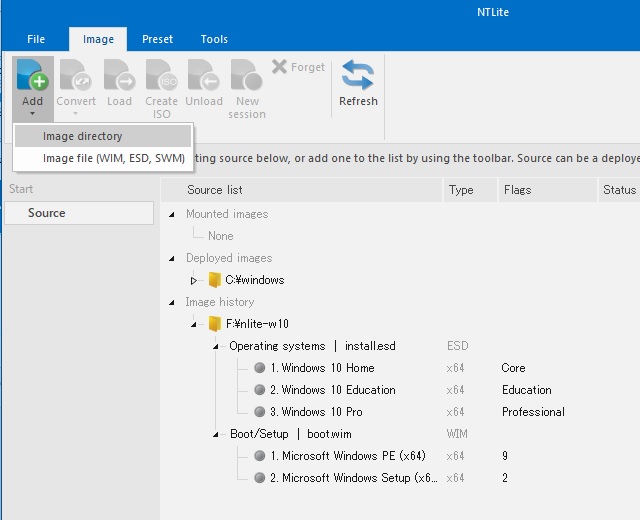The height and width of the screenshot is (520, 640).
Task: Switch to the Preset tab
Action: pos(158,39)
